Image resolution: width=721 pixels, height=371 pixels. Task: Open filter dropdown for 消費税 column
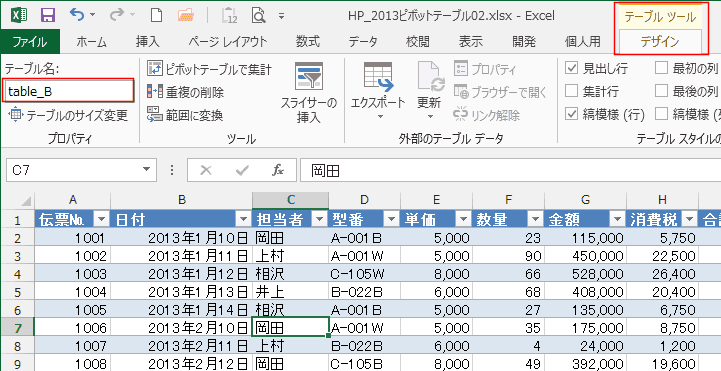pyautogui.click(x=690, y=220)
